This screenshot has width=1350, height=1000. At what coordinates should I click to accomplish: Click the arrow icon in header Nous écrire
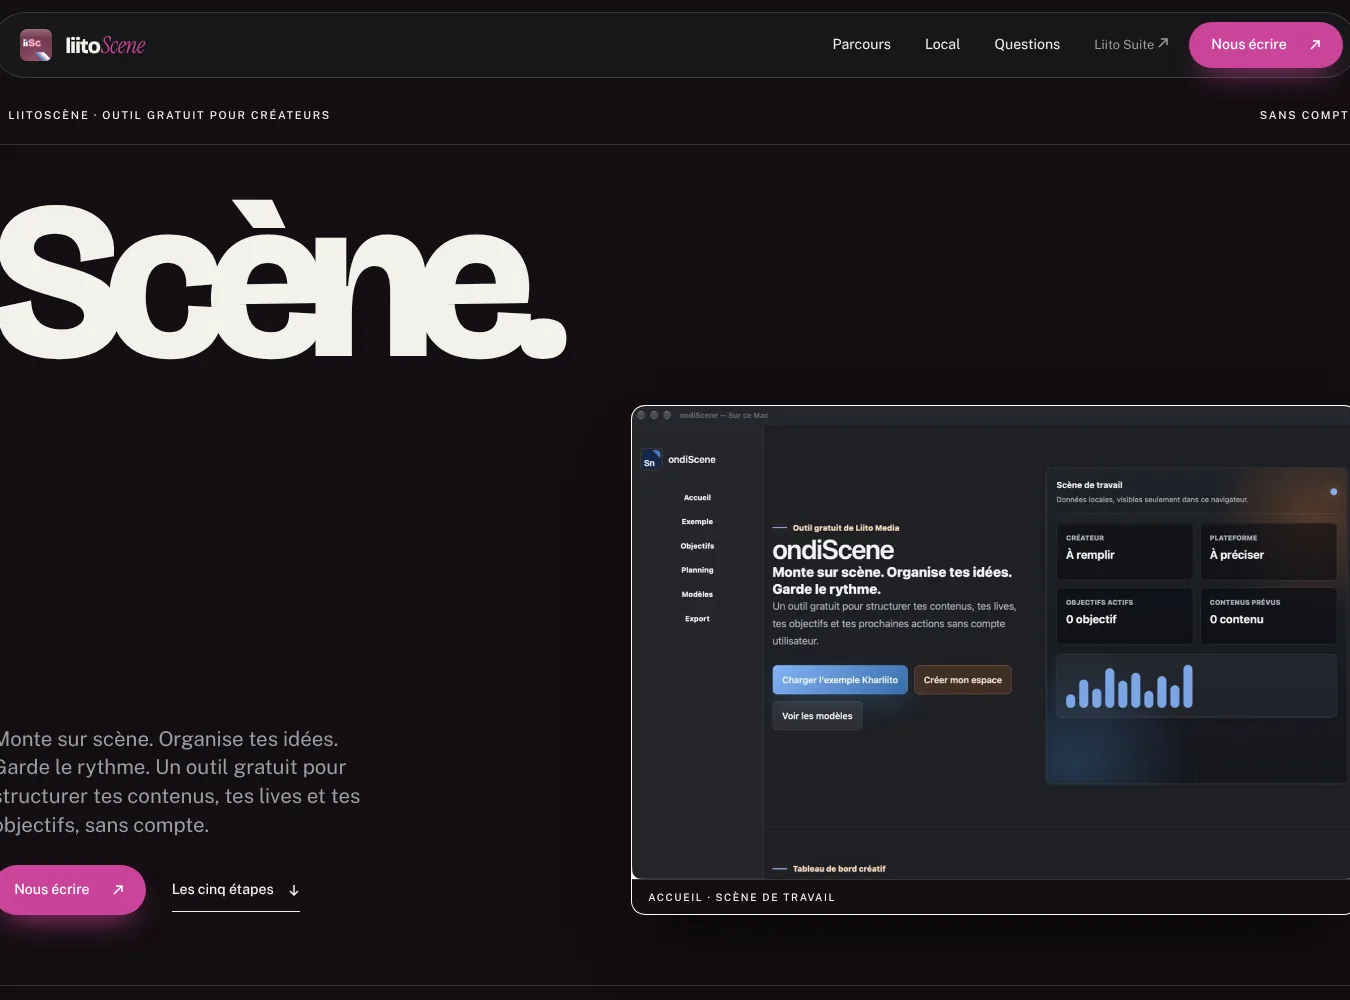(x=1315, y=45)
